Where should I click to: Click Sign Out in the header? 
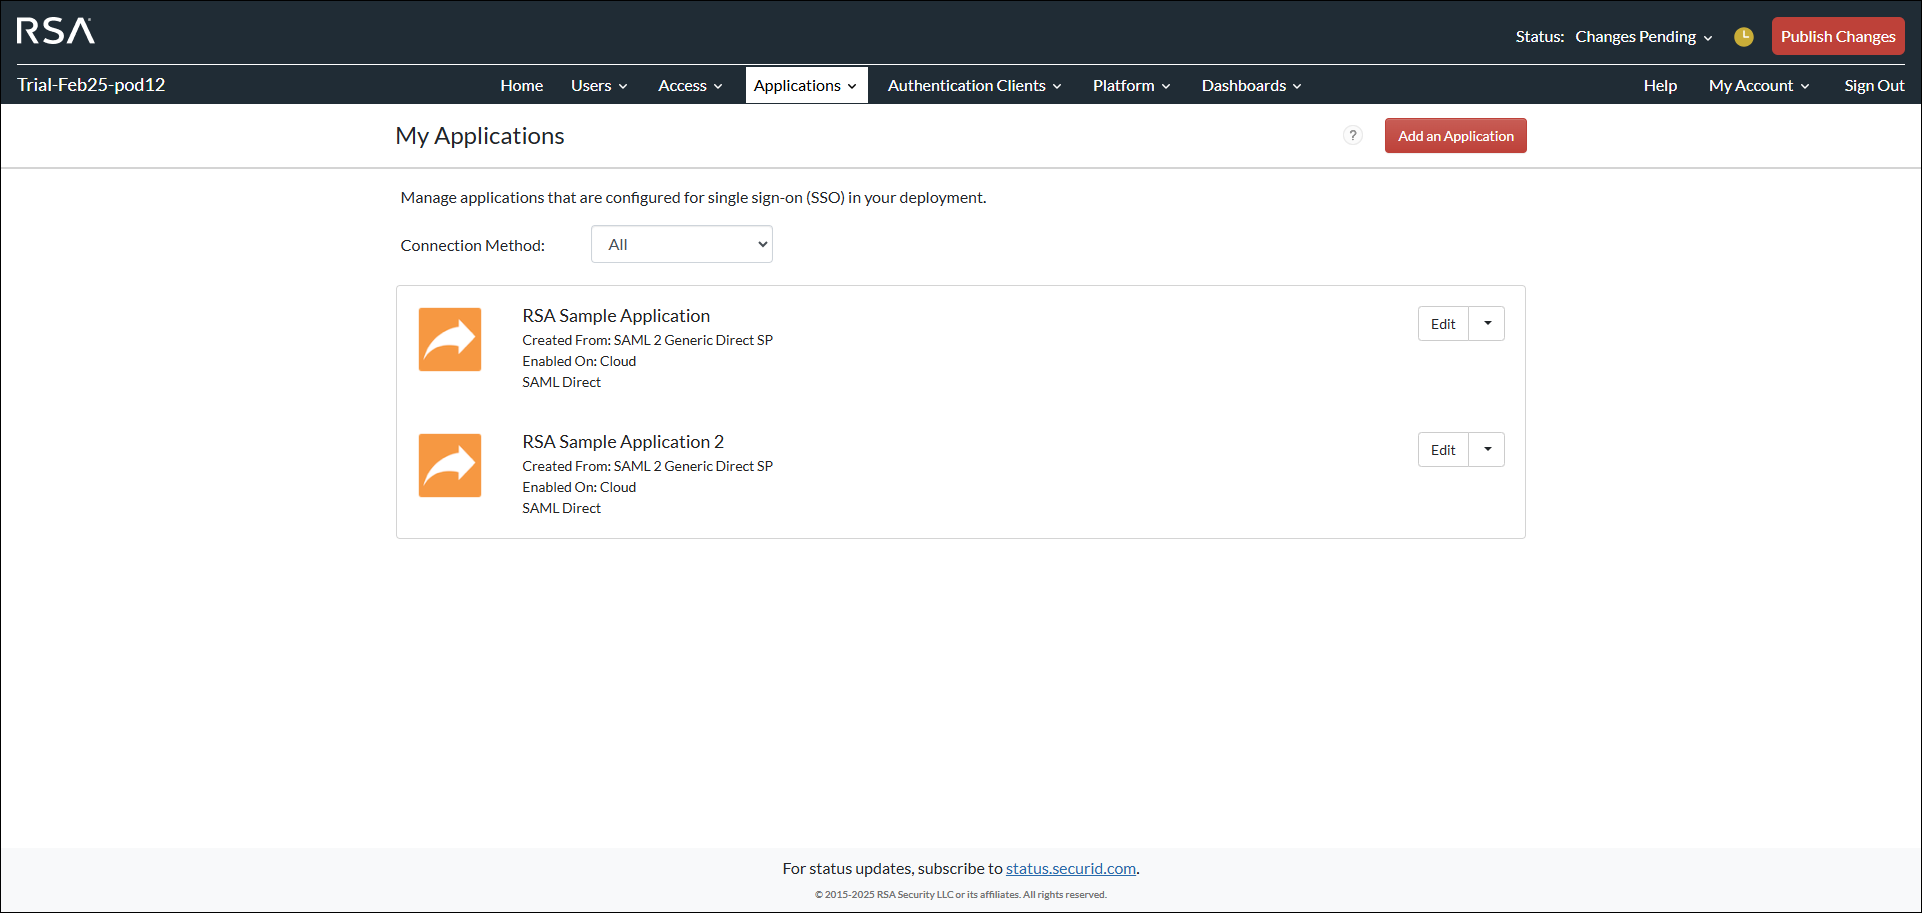coord(1874,86)
